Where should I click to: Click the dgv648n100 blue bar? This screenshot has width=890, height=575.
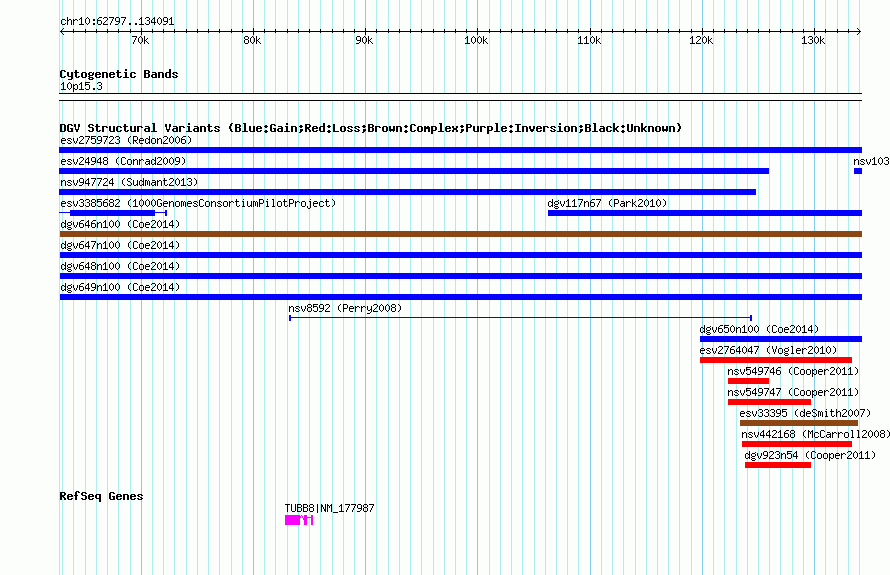pos(460,276)
